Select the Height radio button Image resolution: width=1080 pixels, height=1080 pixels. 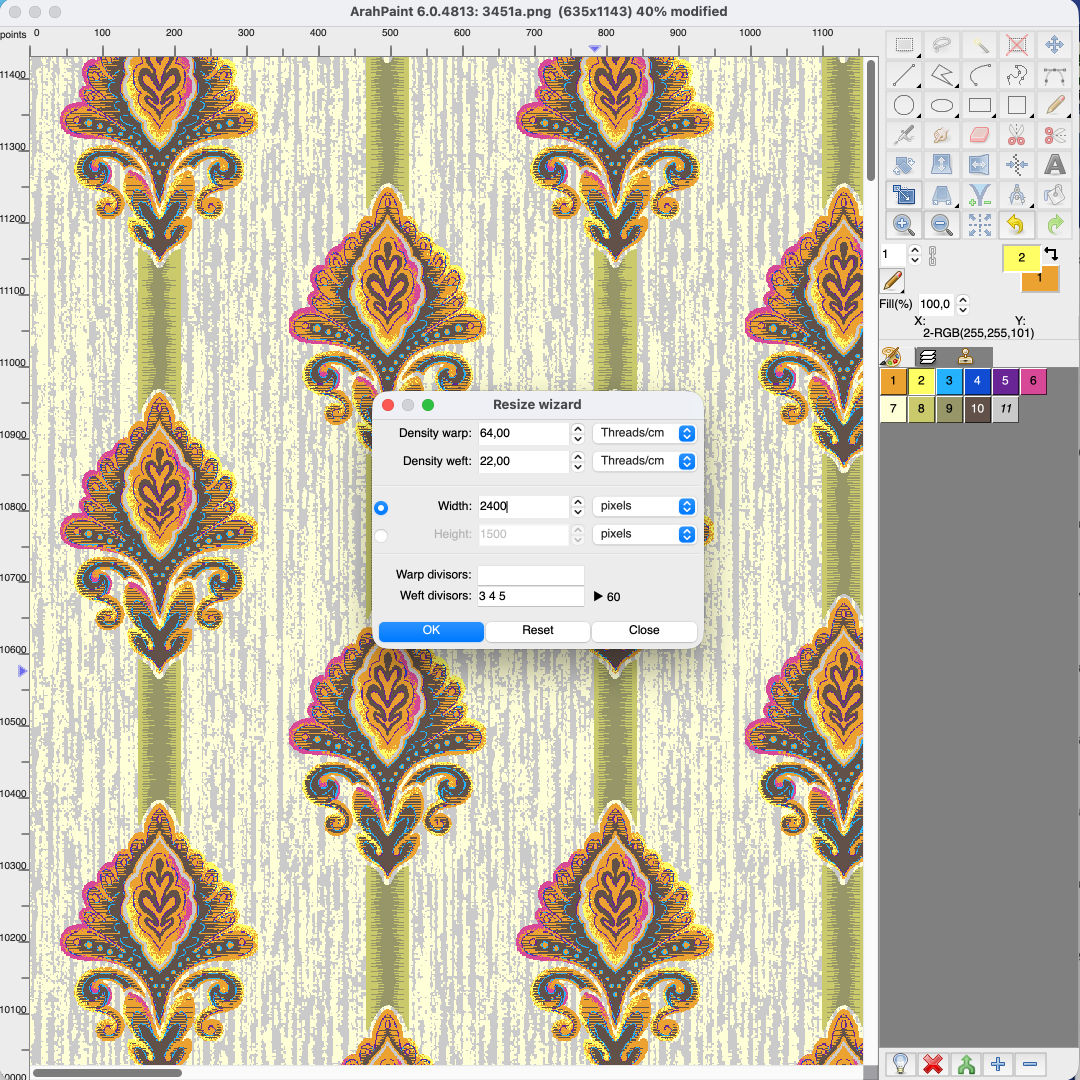381,535
